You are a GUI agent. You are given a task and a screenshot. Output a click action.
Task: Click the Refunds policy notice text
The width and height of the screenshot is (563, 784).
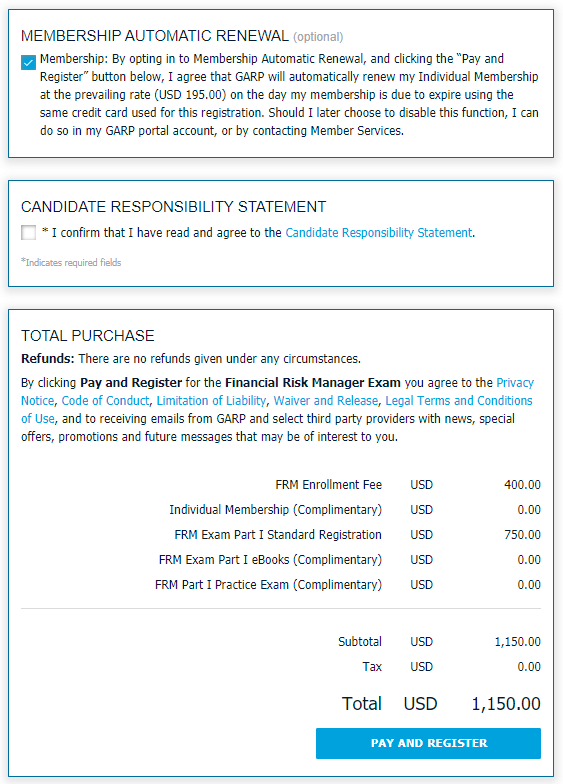[191, 358]
